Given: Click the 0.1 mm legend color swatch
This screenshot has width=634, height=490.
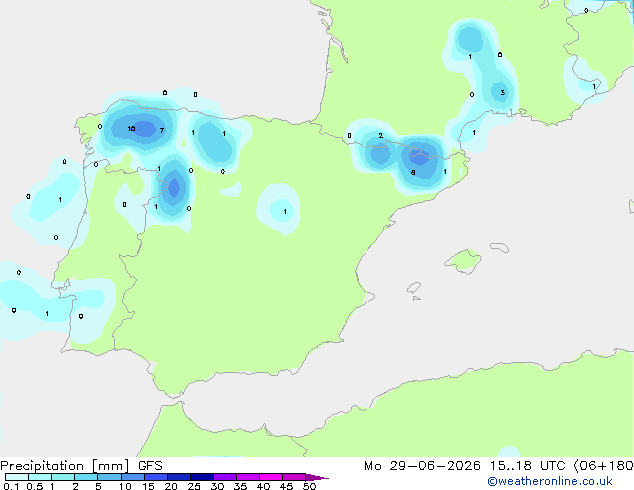Looking at the screenshot, I should point(17,477).
